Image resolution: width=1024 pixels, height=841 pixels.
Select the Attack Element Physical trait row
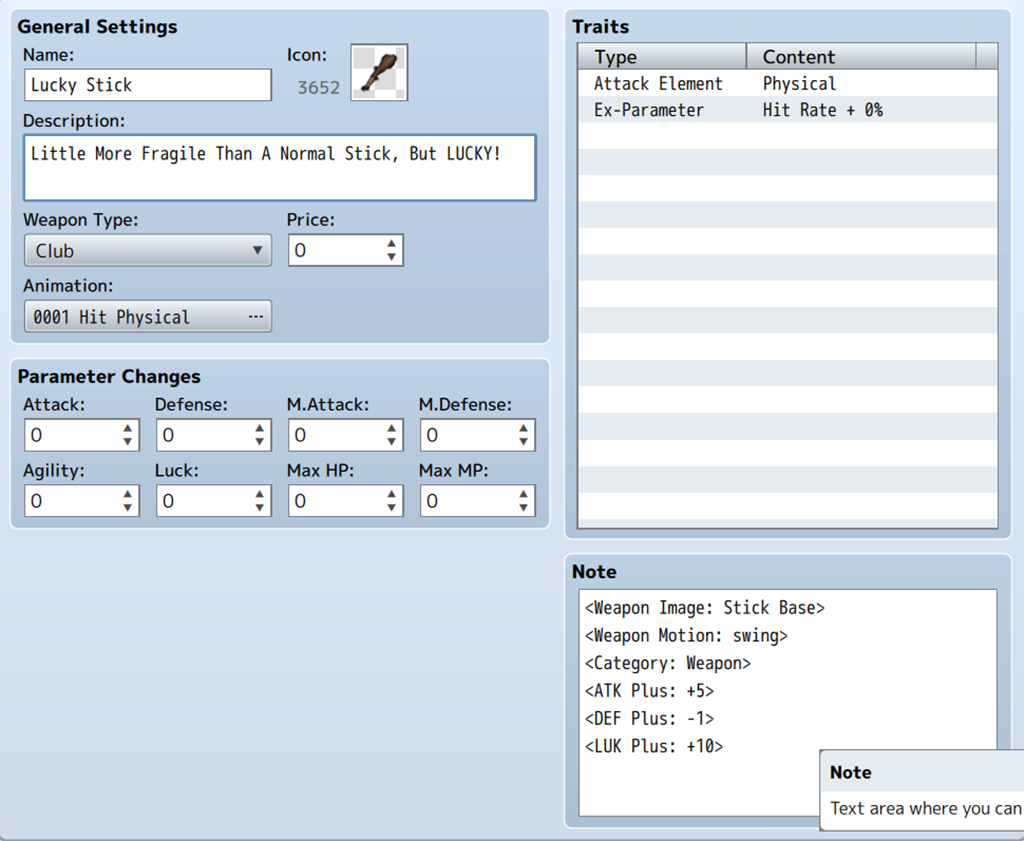click(x=788, y=84)
